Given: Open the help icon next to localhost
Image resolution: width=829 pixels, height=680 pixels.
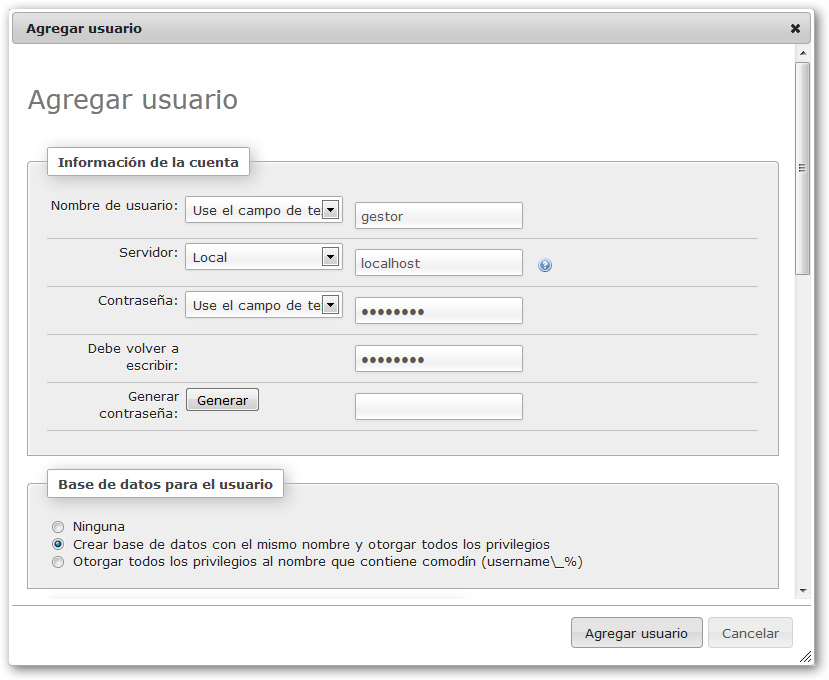Looking at the screenshot, I should pos(543,264).
